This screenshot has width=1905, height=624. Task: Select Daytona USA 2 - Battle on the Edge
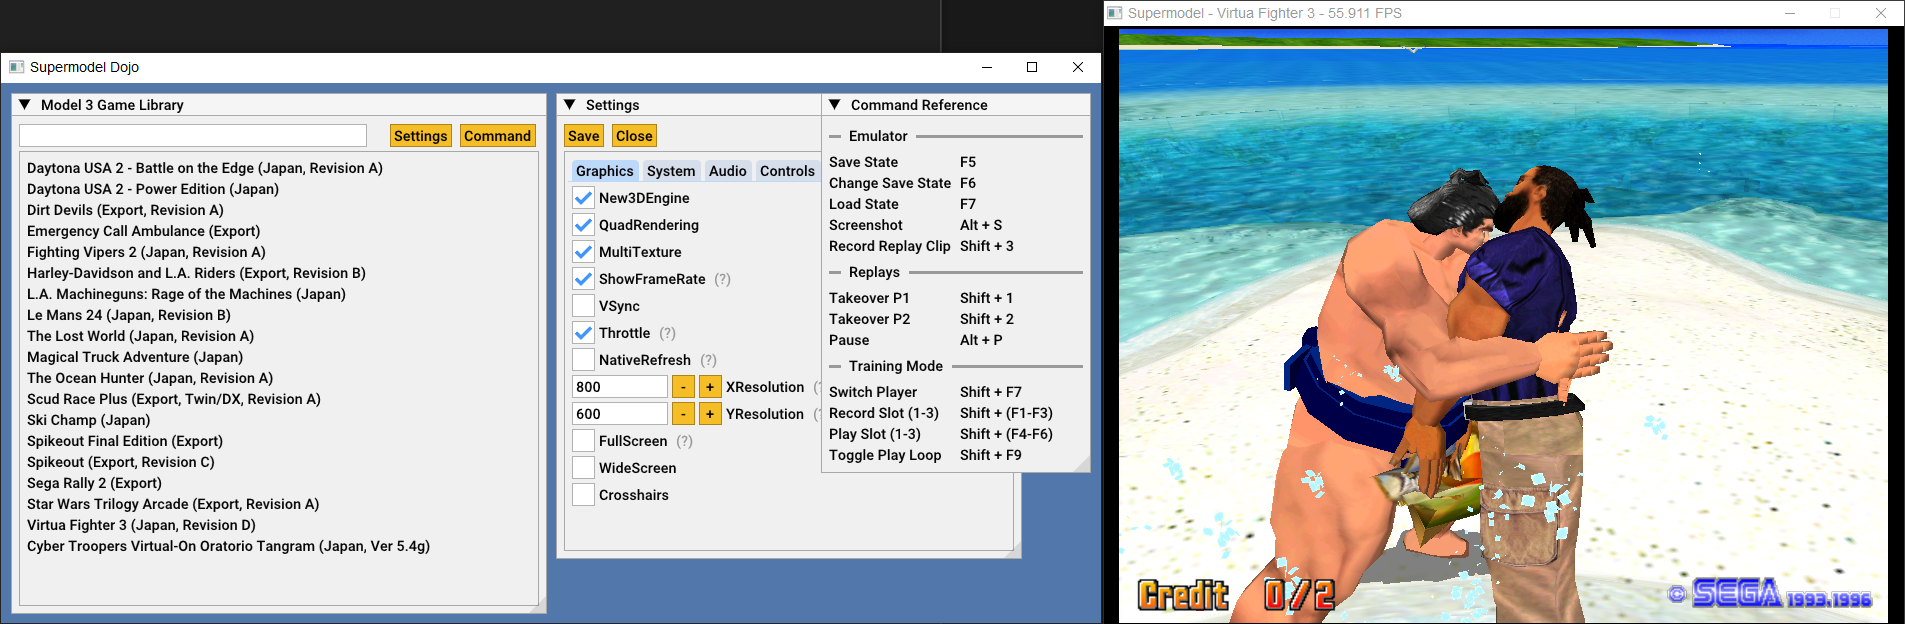pyautogui.click(x=205, y=168)
